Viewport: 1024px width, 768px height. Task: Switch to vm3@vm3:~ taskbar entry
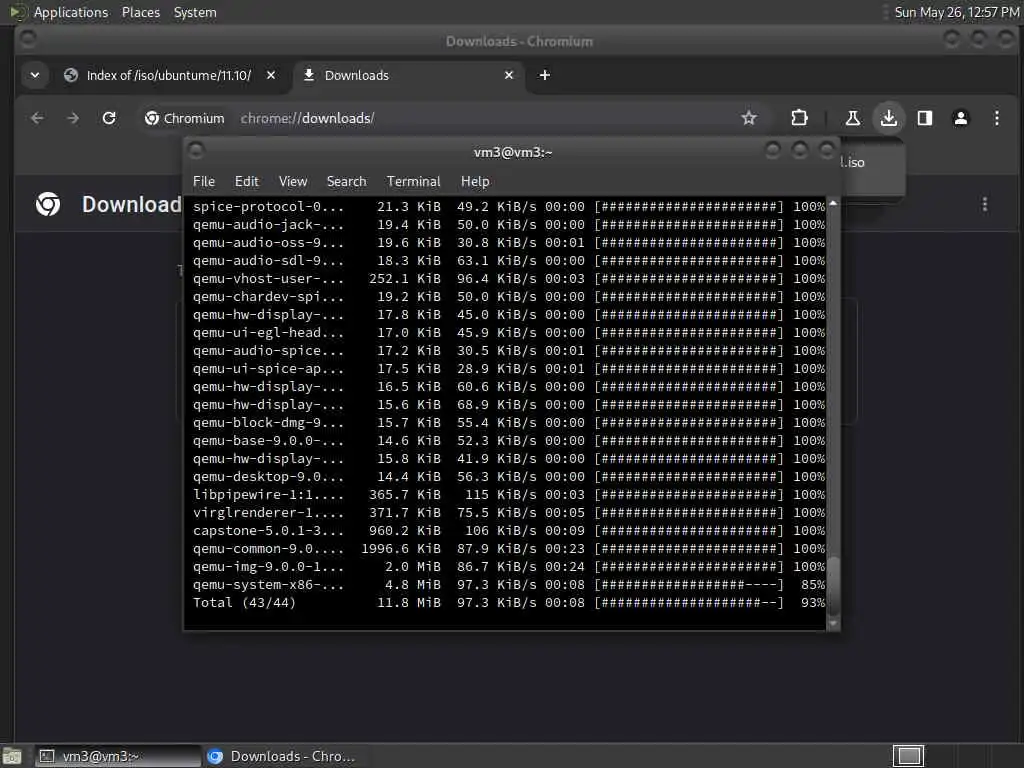click(118, 756)
